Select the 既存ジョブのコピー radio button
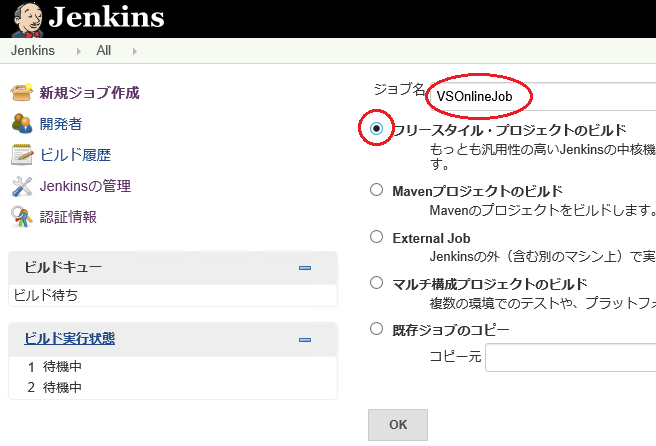Viewport: 656px width, 446px height. (376, 329)
